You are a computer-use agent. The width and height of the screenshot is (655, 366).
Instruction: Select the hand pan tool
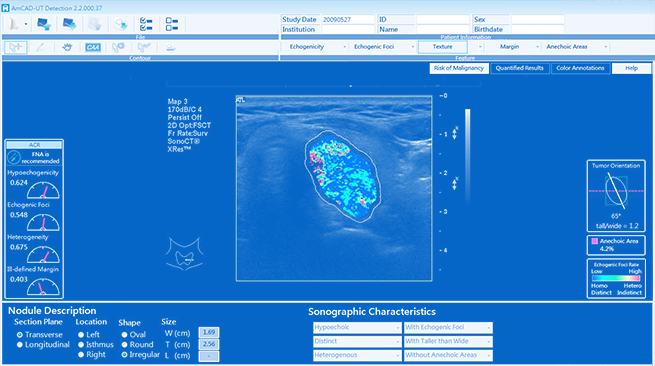coord(67,47)
